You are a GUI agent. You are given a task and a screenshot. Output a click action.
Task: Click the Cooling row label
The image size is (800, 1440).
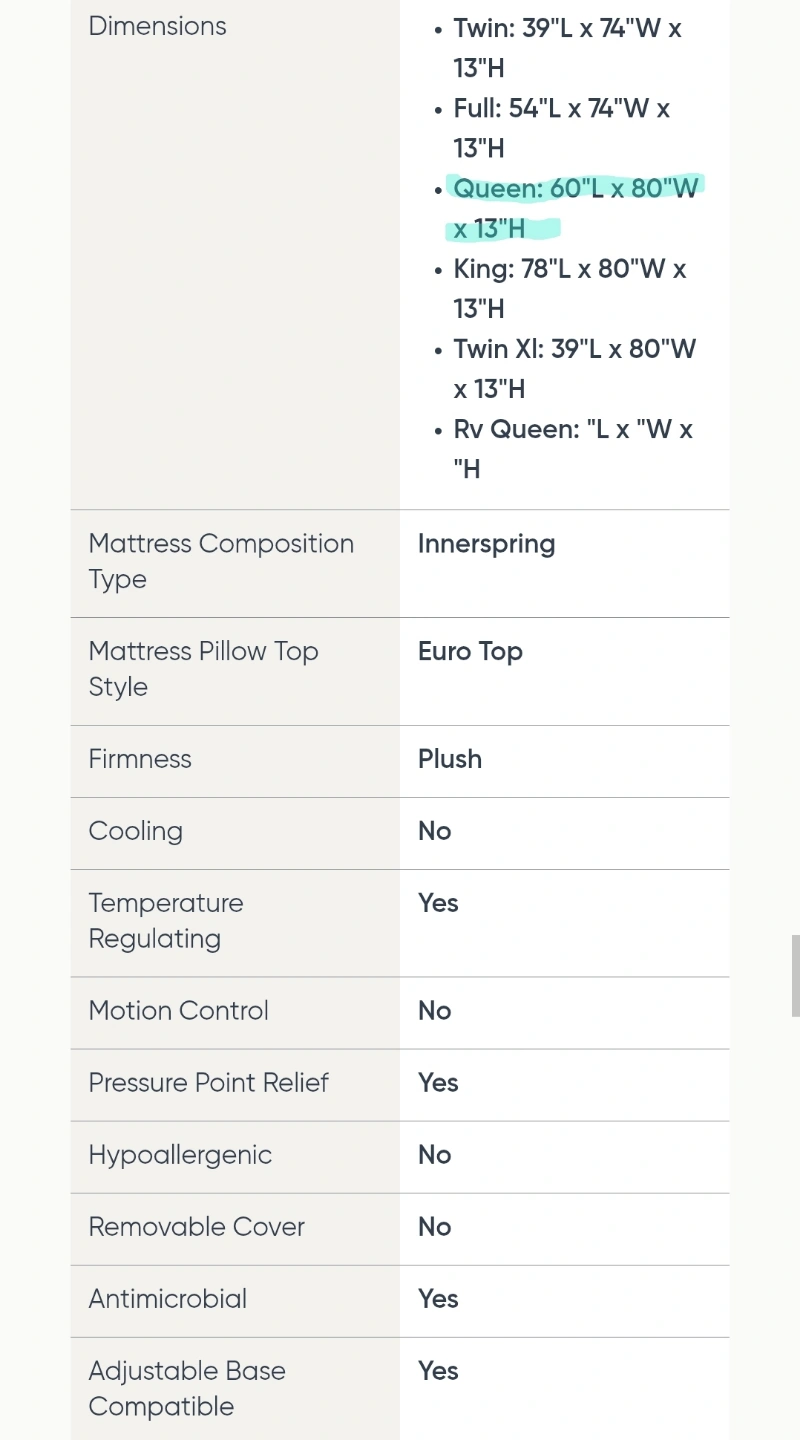136,832
